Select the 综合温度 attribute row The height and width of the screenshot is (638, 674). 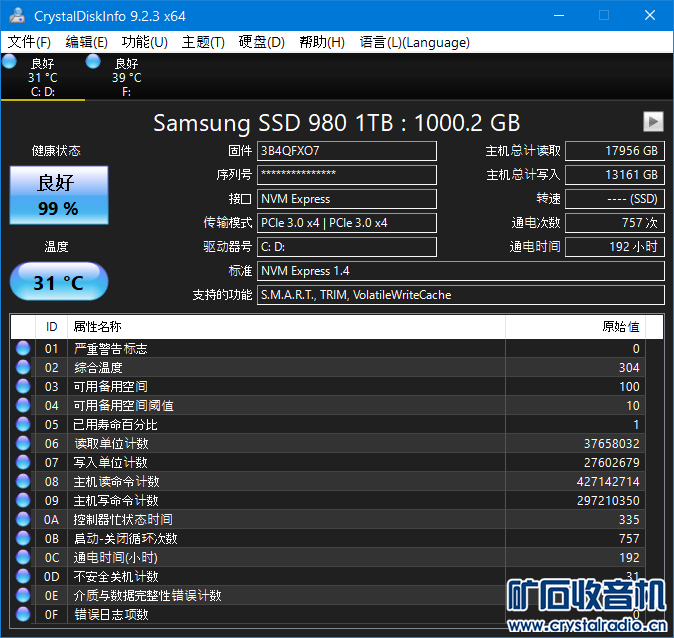[x=328, y=367]
